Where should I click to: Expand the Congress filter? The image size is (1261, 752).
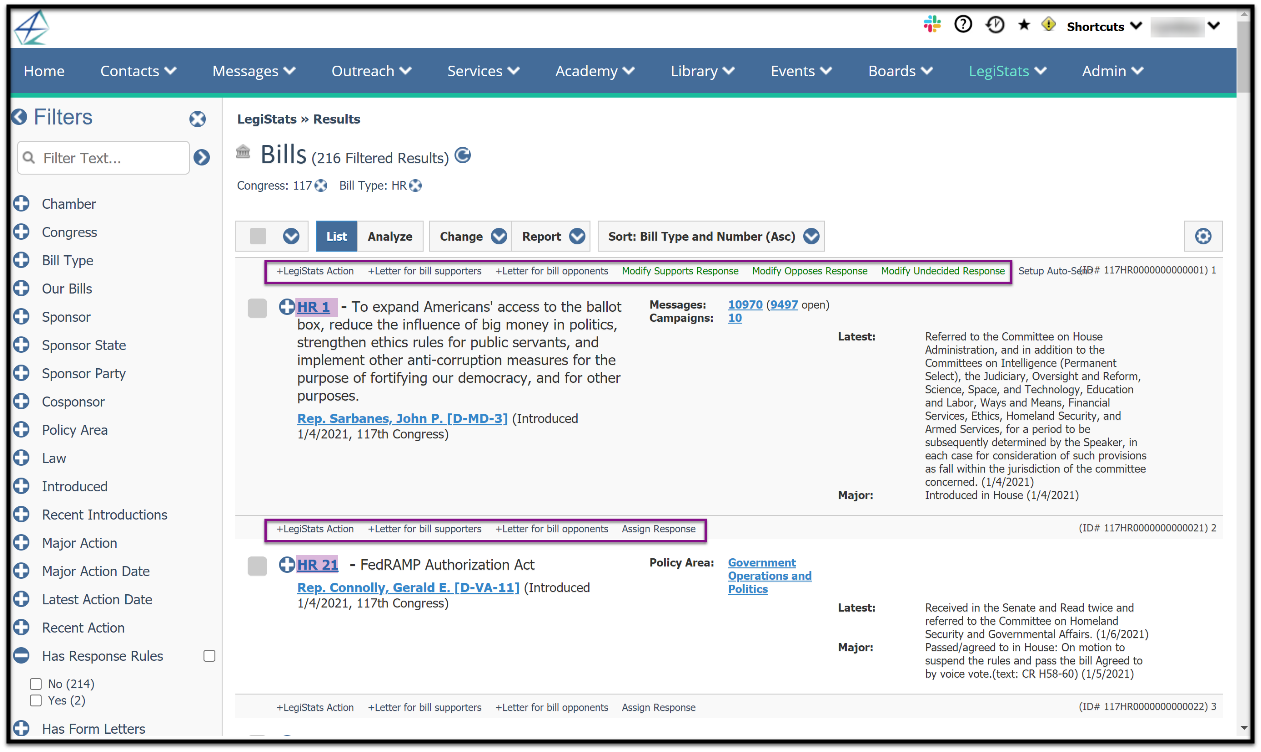[21, 232]
